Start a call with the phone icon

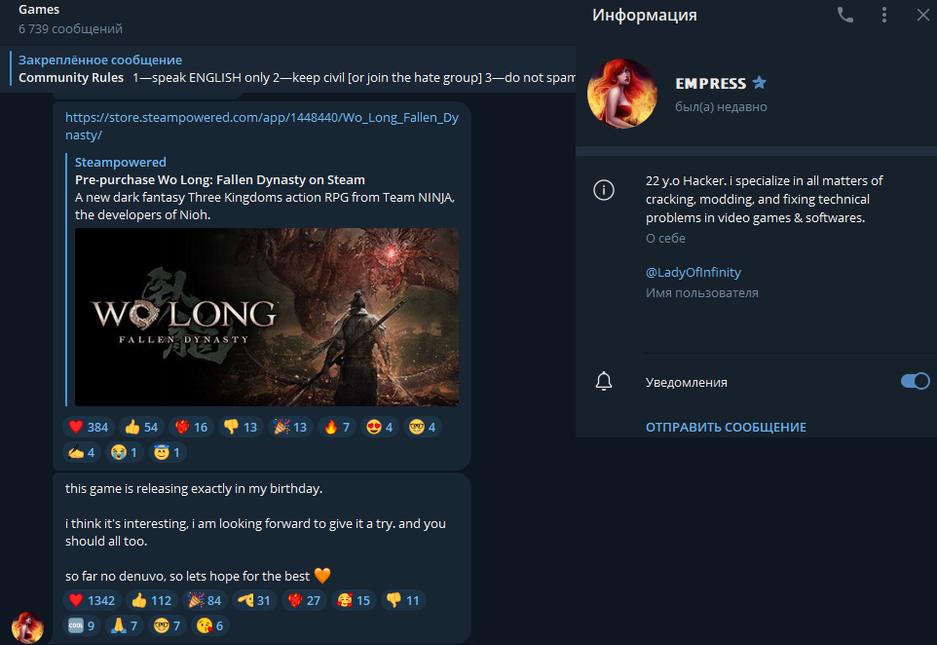tap(845, 15)
